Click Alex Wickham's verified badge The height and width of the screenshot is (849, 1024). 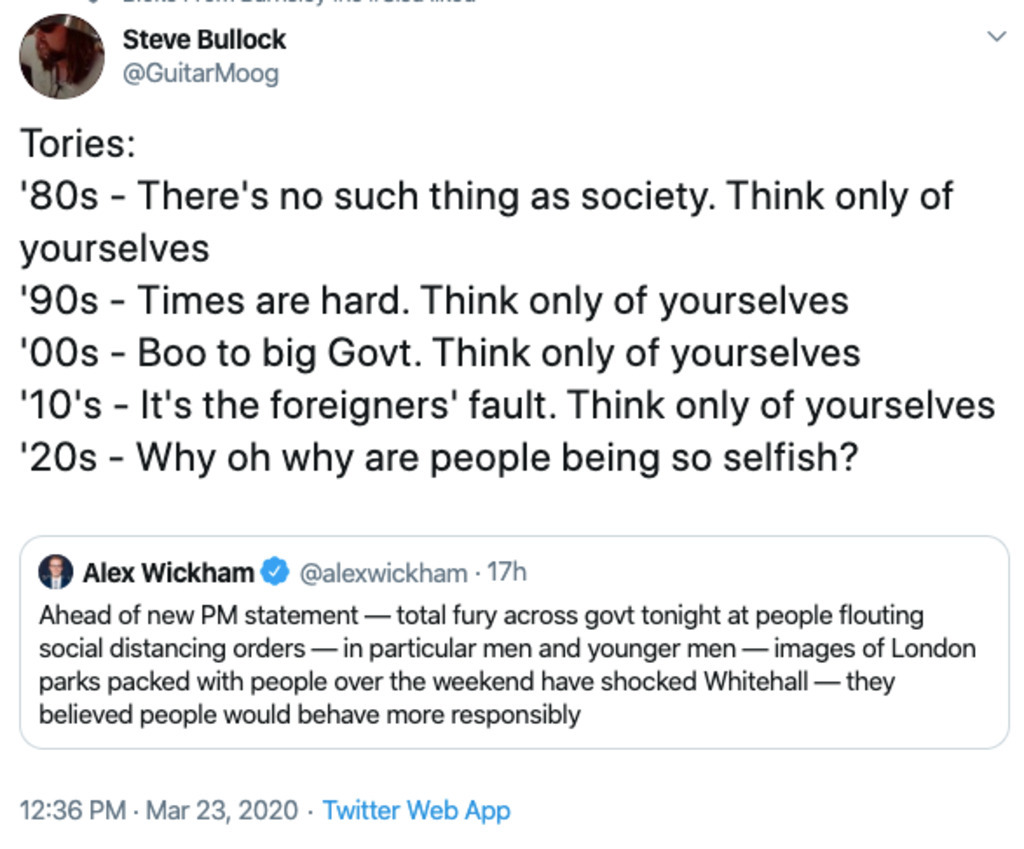(273, 573)
